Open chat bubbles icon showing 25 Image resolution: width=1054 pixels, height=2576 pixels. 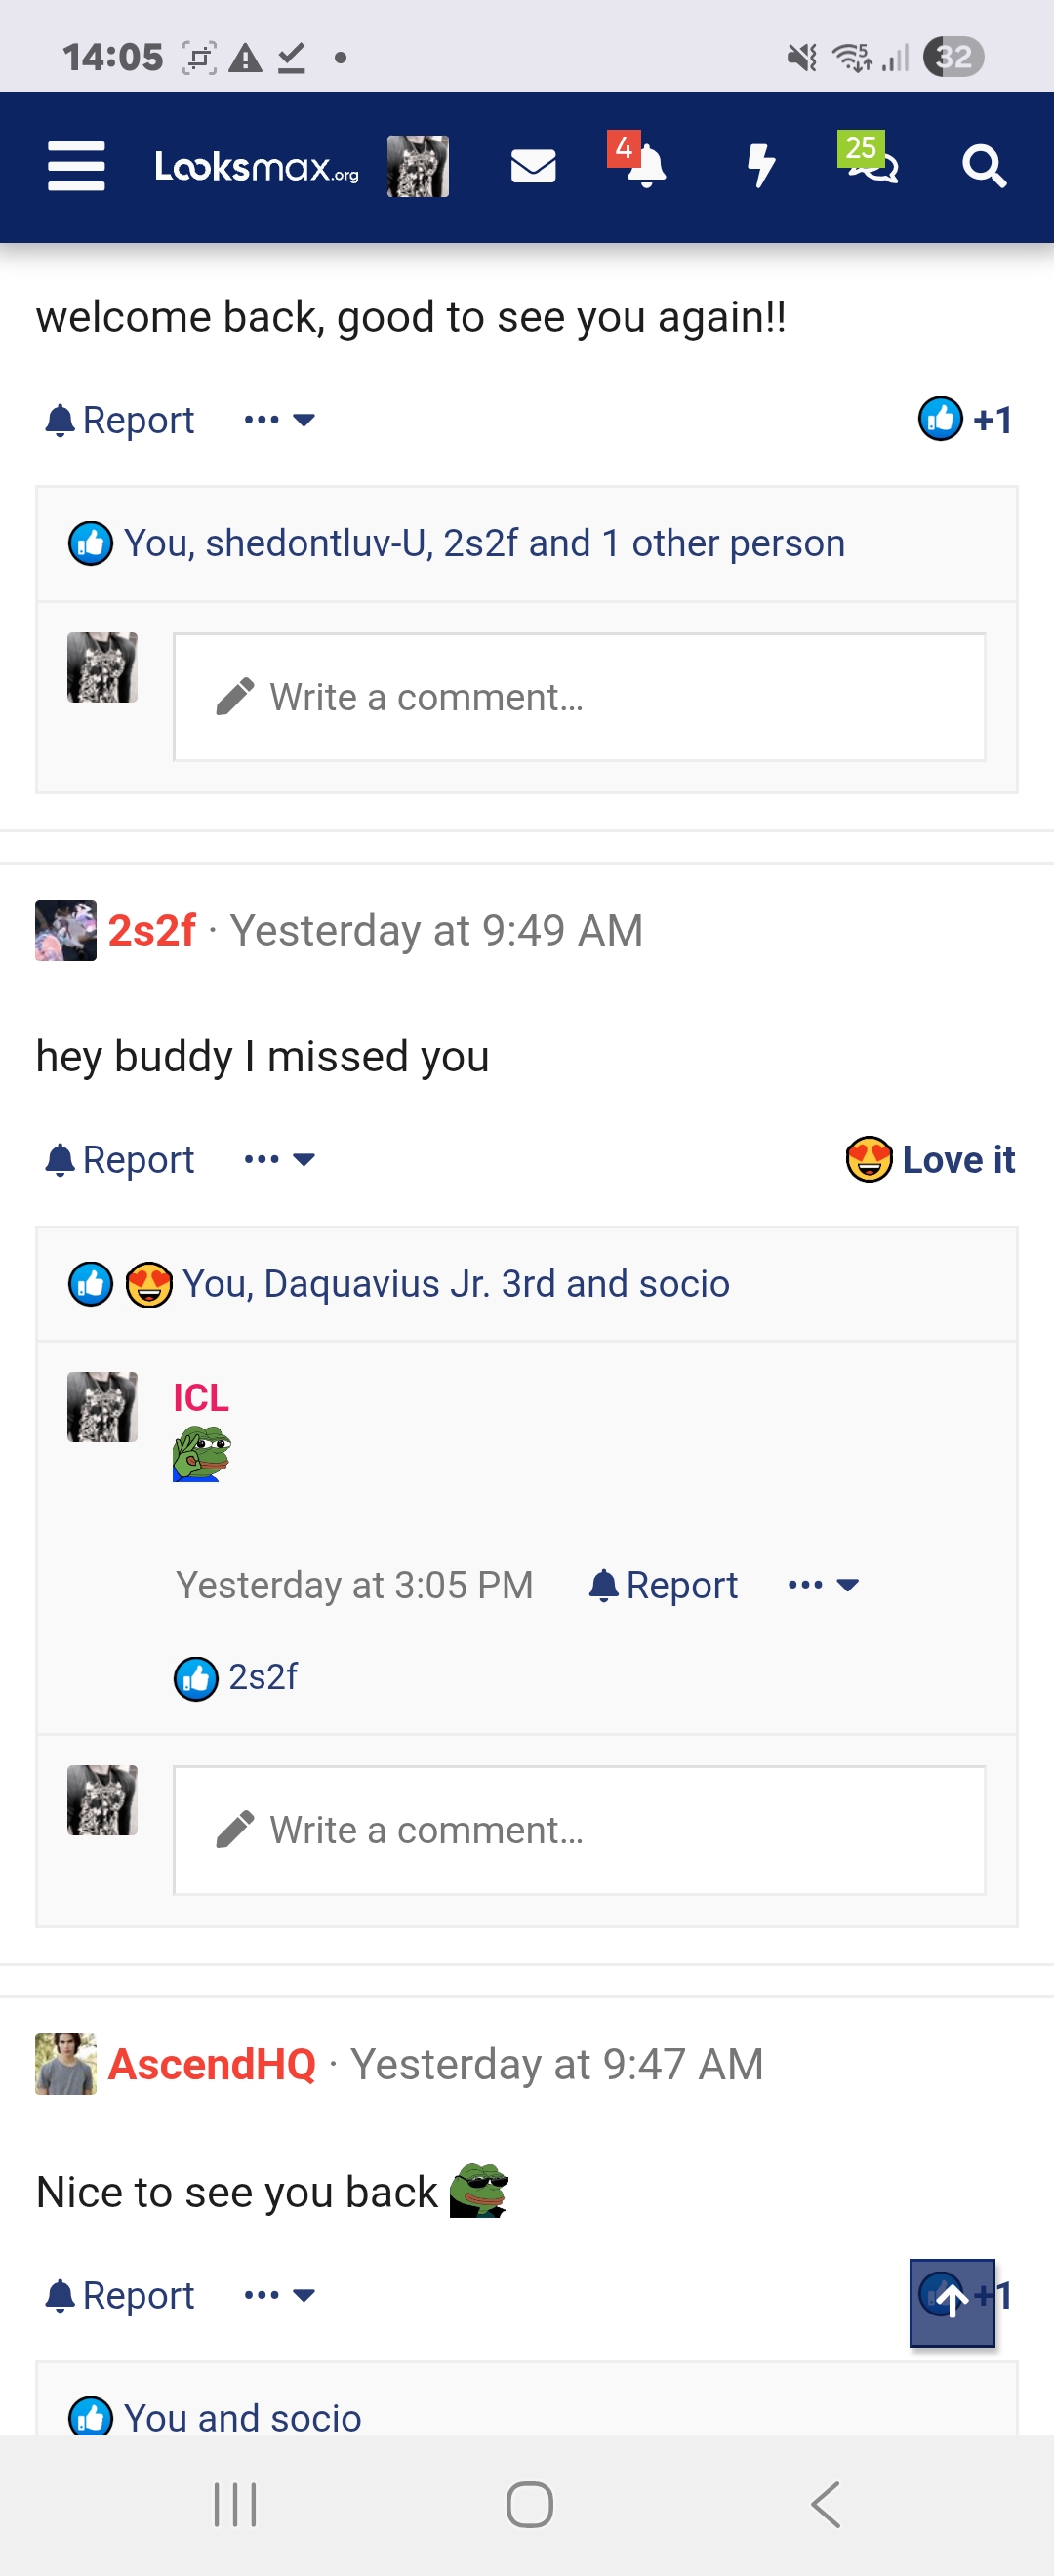867,160
